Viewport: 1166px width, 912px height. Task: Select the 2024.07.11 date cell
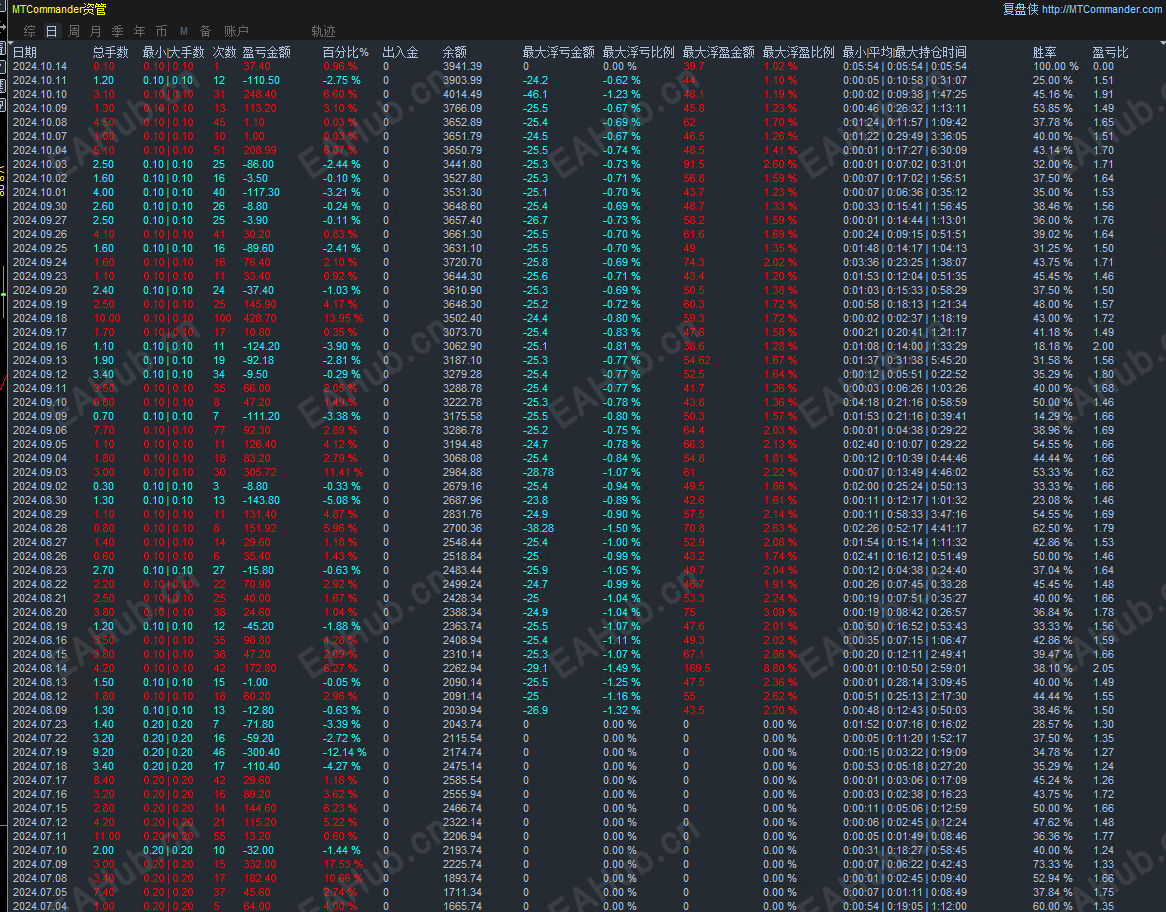coord(40,836)
